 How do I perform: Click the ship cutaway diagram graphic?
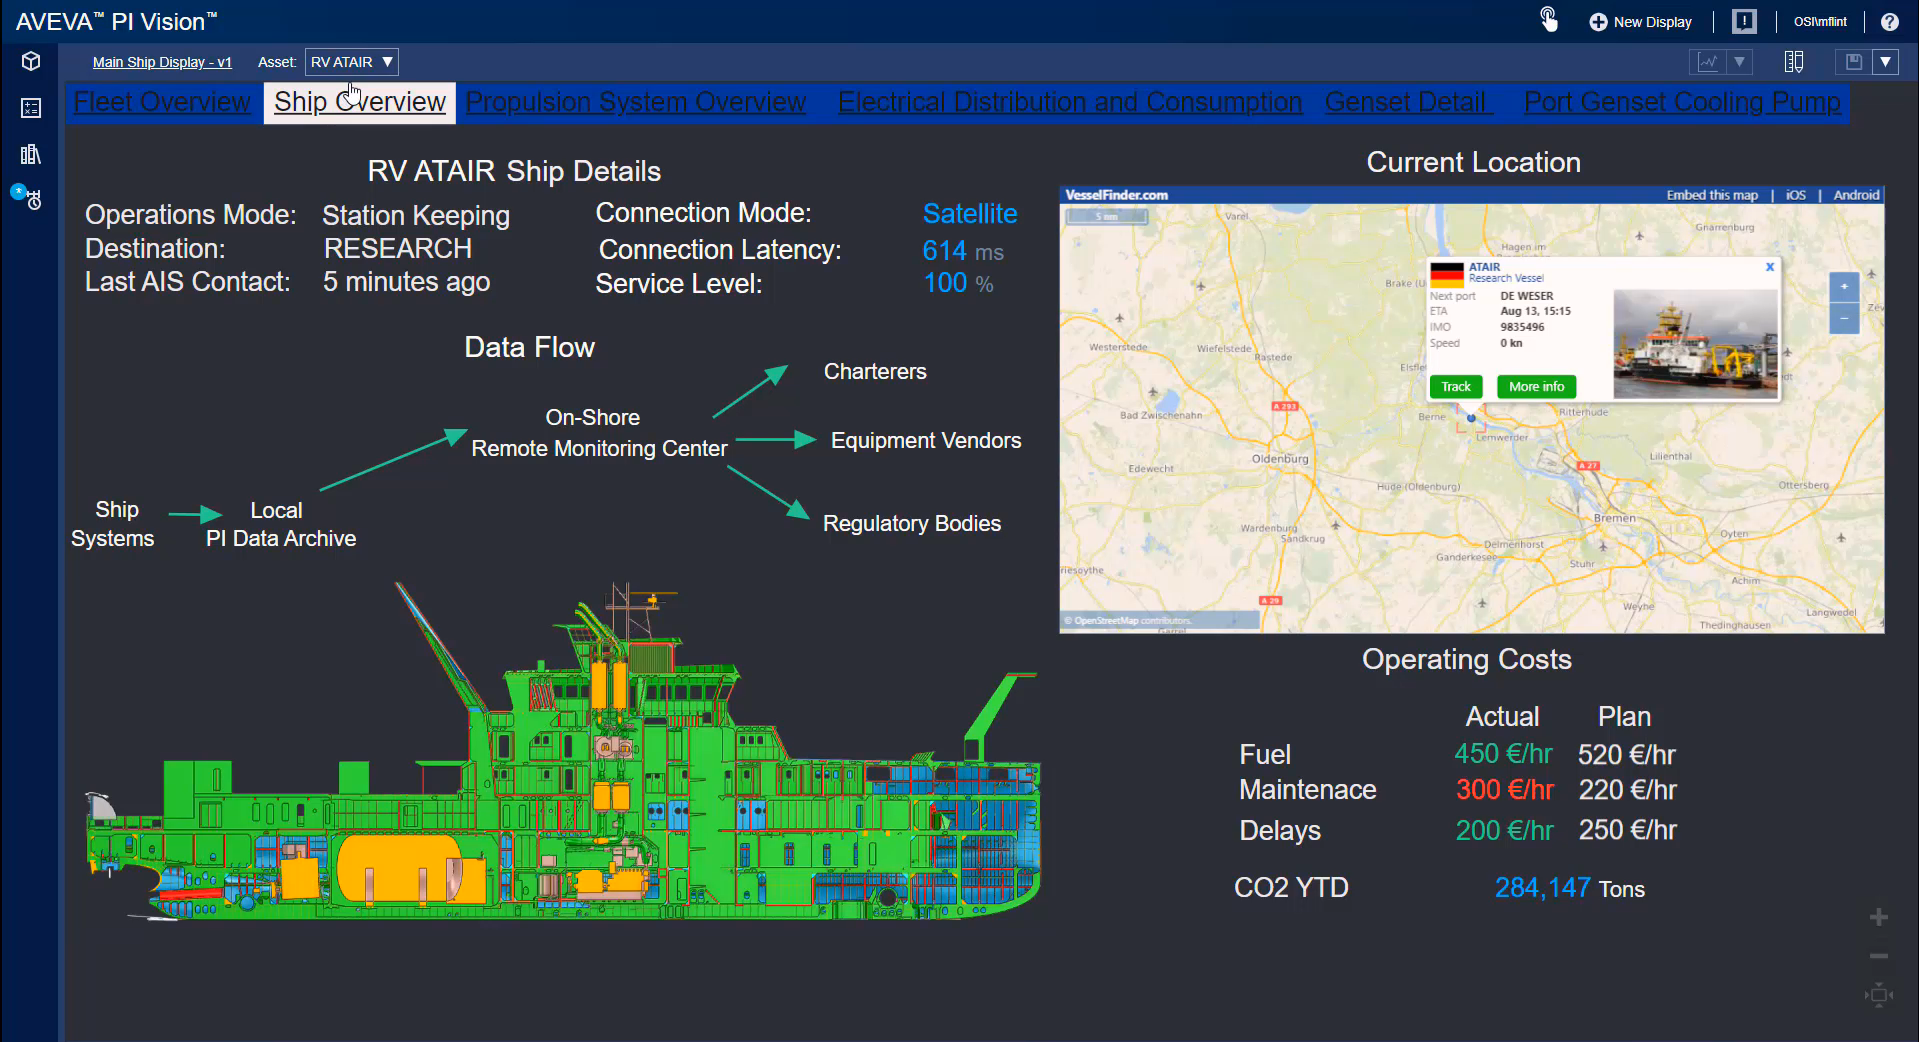pyautogui.click(x=563, y=751)
